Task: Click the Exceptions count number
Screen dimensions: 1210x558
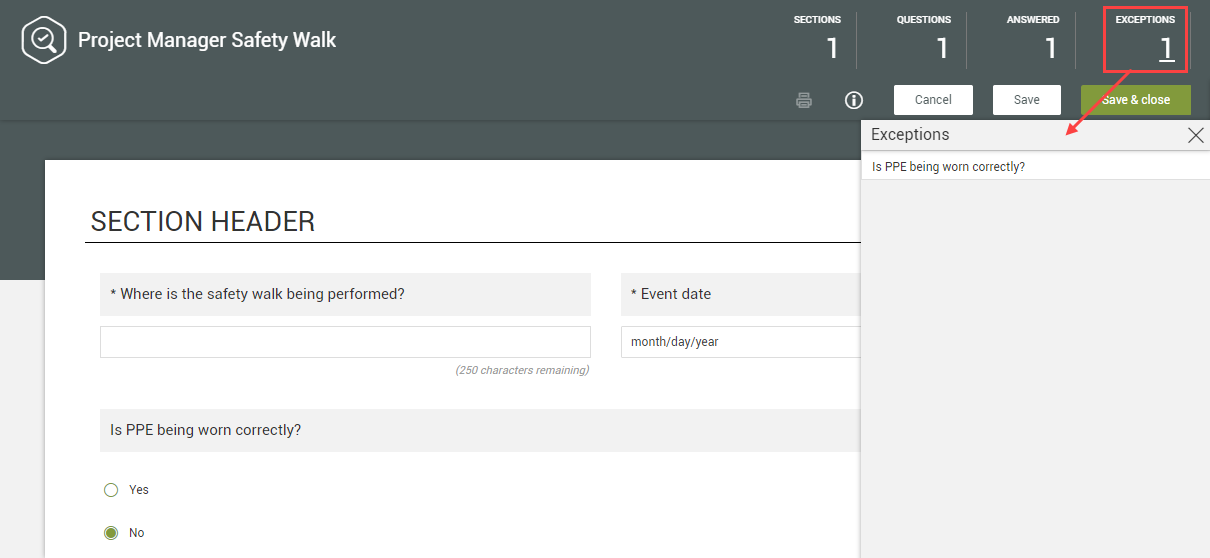Action: [x=1165, y=48]
